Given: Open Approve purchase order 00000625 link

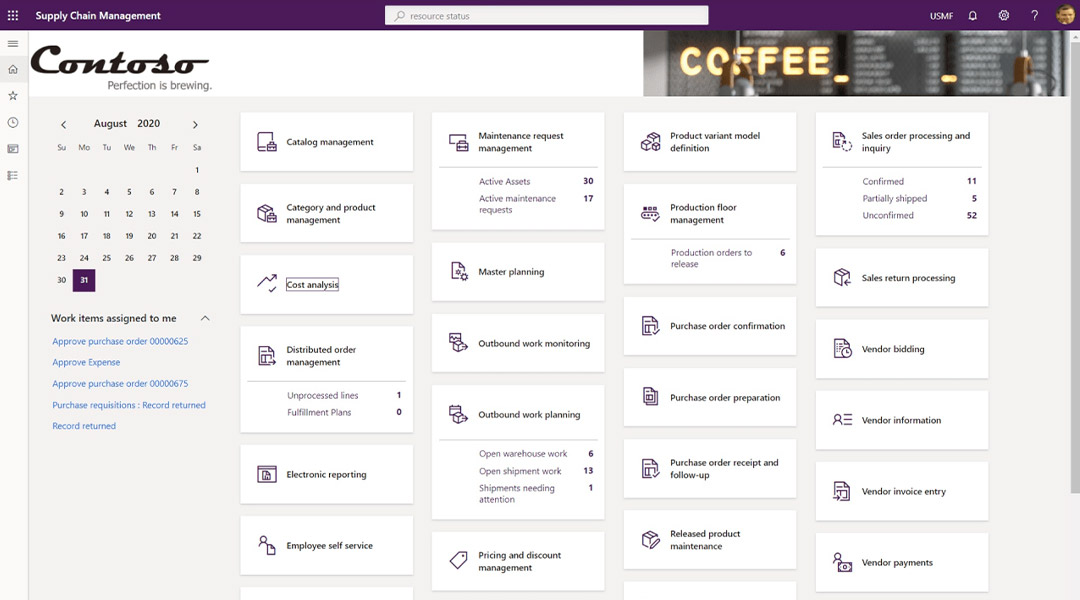Looking at the screenshot, I should coord(120,342).
